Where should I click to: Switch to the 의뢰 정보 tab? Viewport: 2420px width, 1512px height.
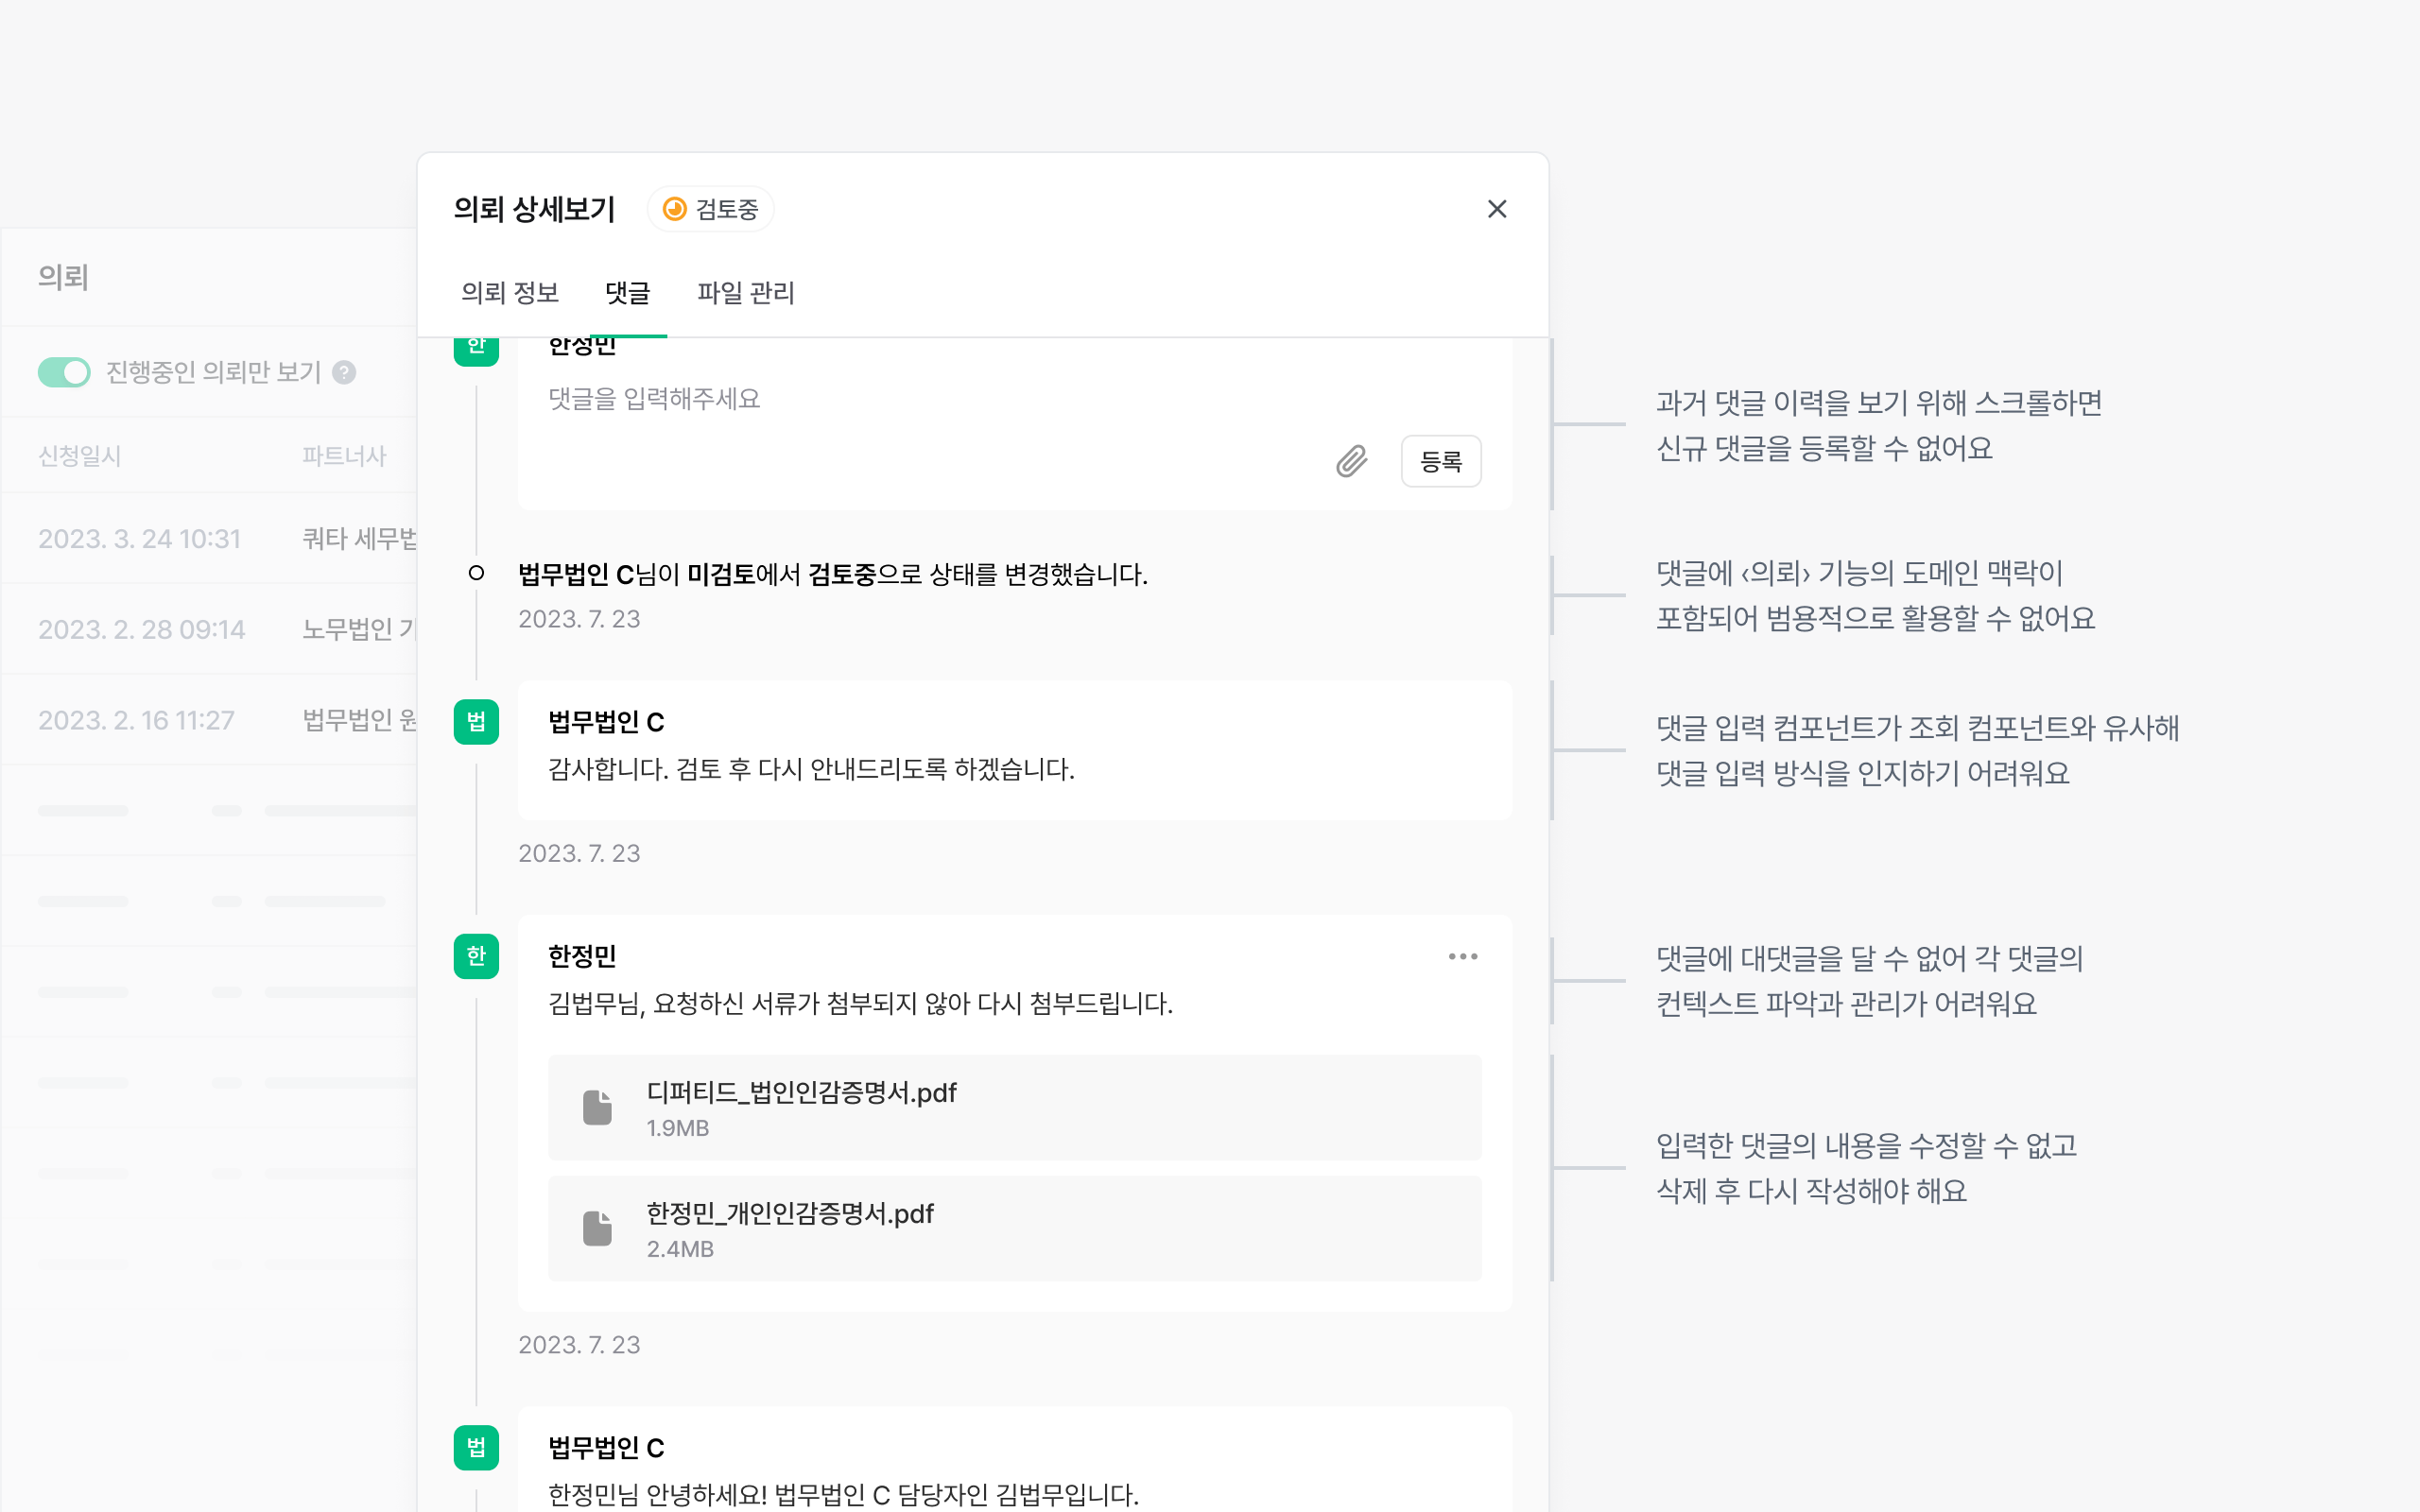(x=510, y=293)
